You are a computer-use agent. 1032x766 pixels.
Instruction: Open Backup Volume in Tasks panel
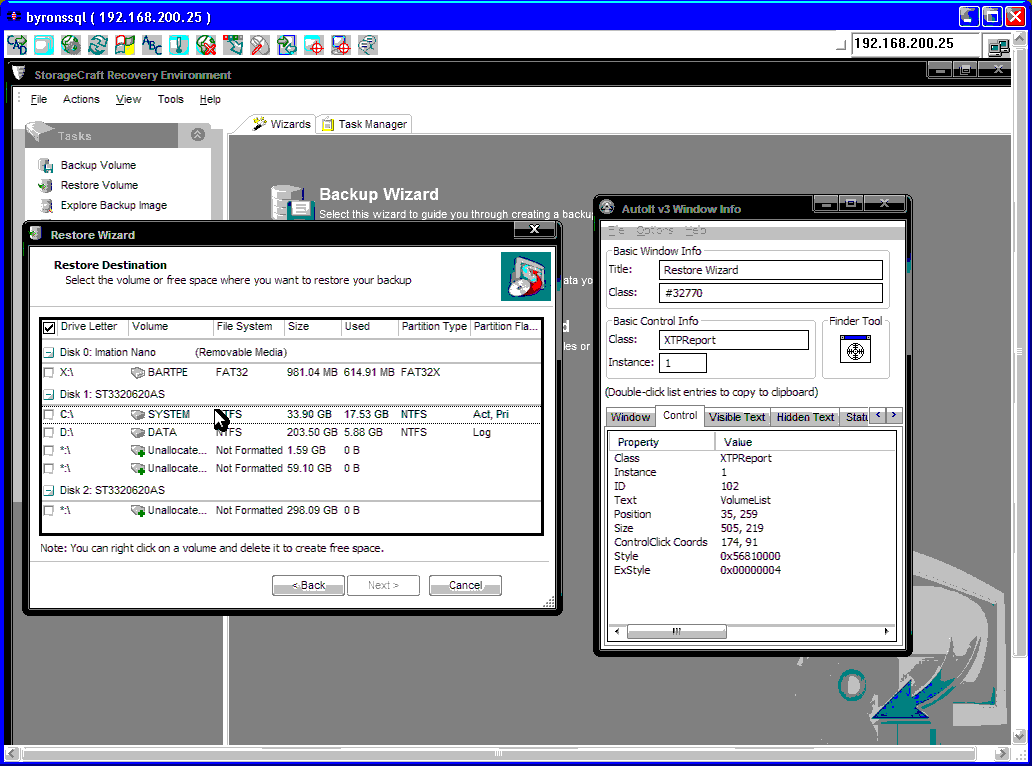(x=98, y=165)
